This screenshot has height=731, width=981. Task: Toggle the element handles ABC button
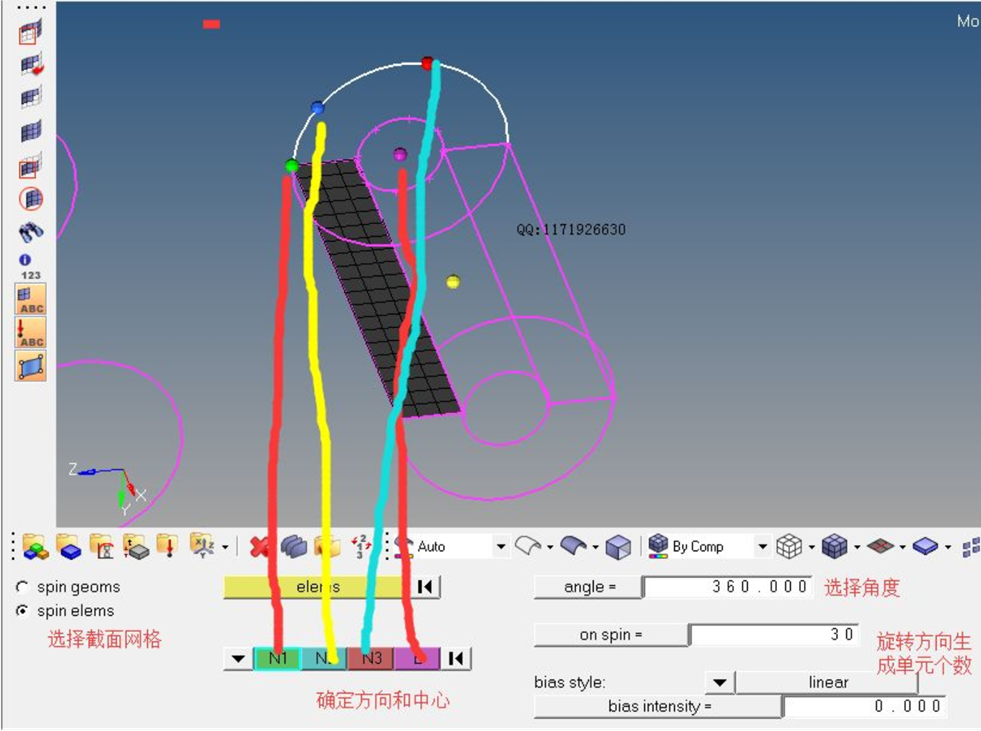coord(31,299)
